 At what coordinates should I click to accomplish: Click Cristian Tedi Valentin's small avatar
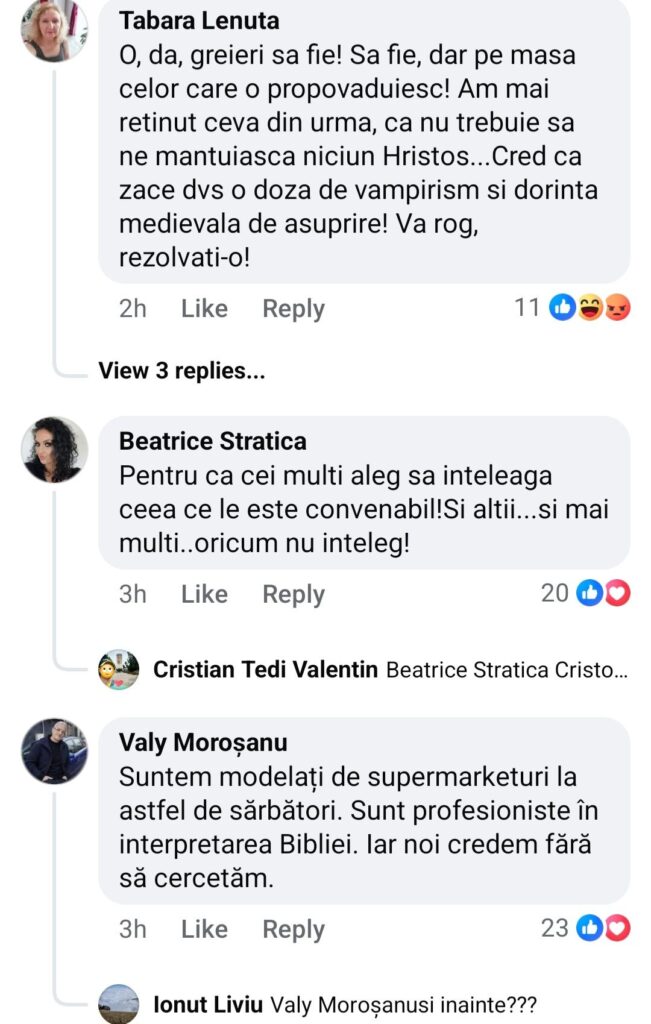[119, 669]
